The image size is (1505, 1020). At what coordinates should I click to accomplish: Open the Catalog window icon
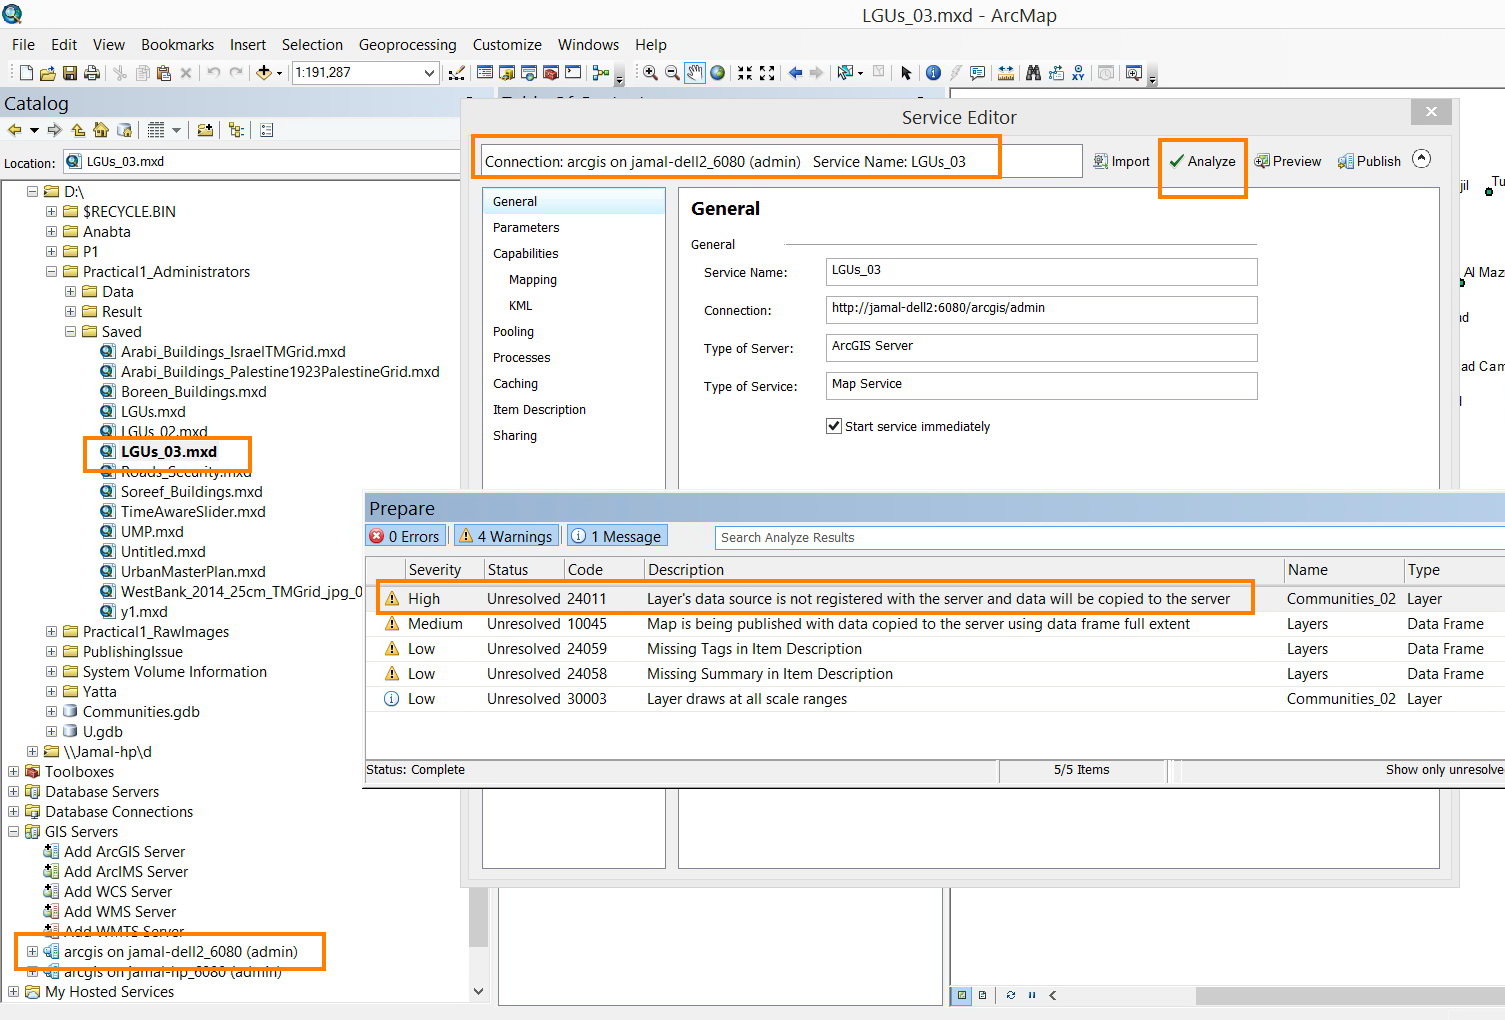click(x=507, y=72)
